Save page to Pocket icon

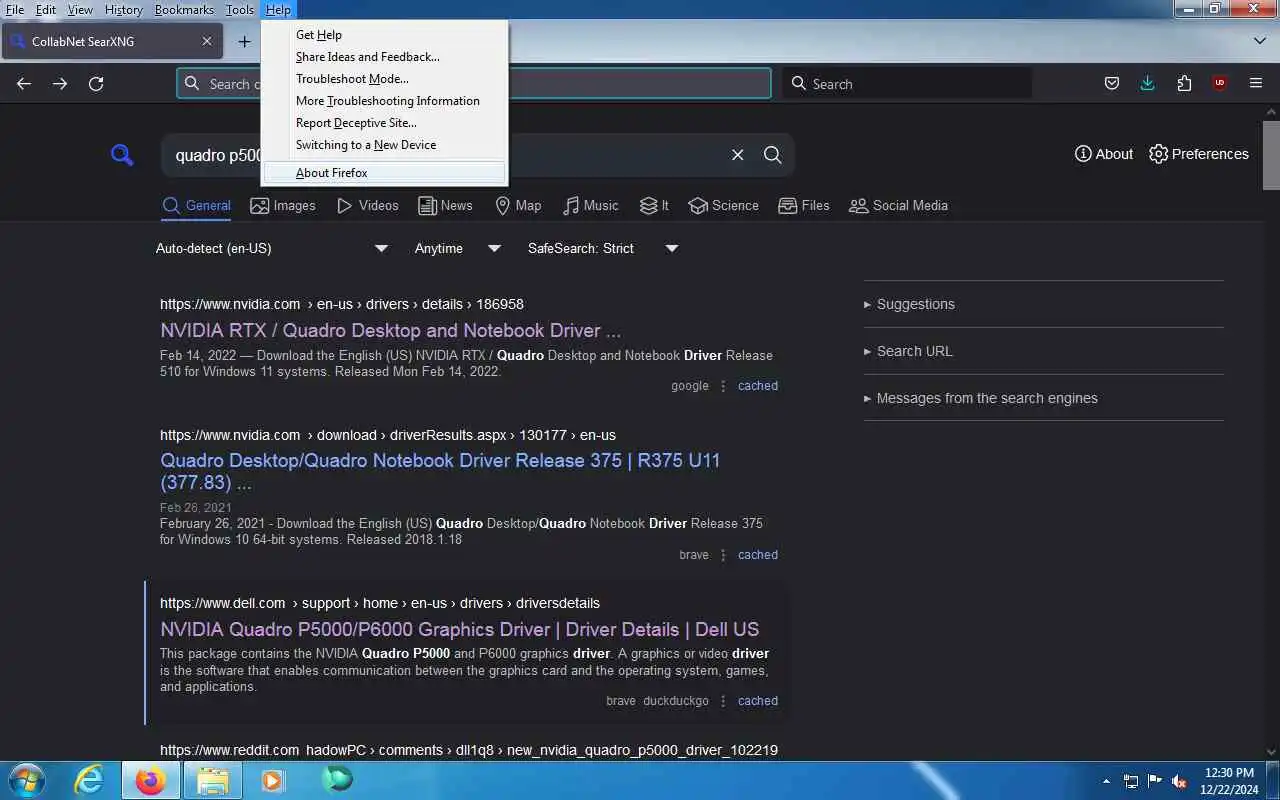(x=1112, y=84)
